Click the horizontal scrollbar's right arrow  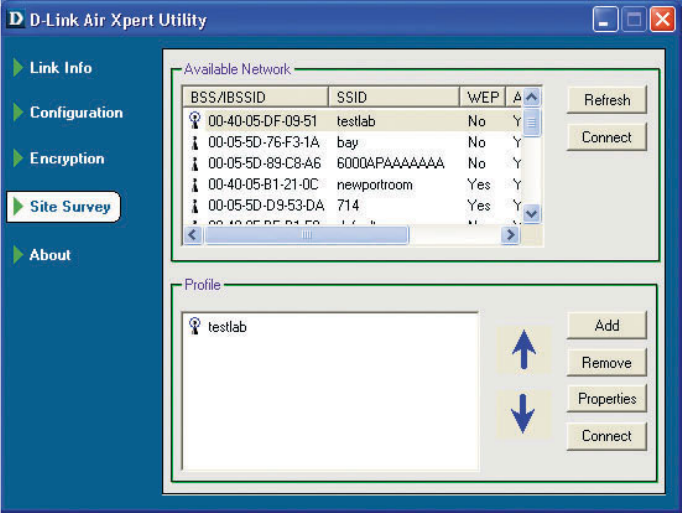click(511, 235)
